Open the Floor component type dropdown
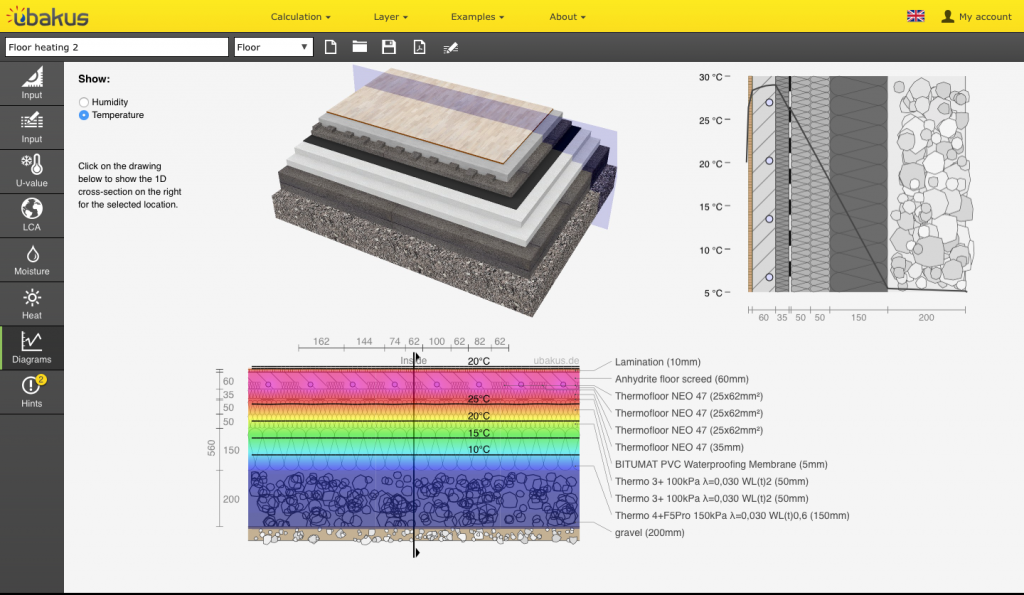The width and height of the screenshot is (1024, 595). coord(273,47)
